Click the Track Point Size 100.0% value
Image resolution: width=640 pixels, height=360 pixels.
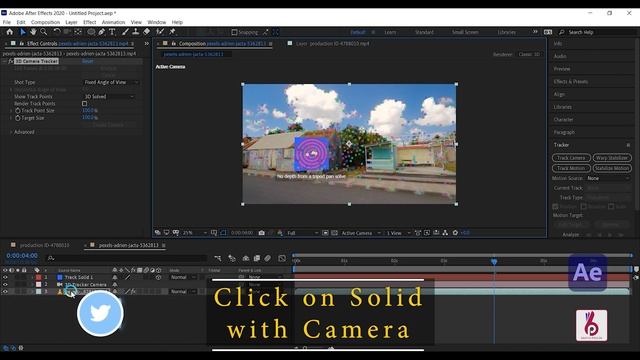(89, 111)
